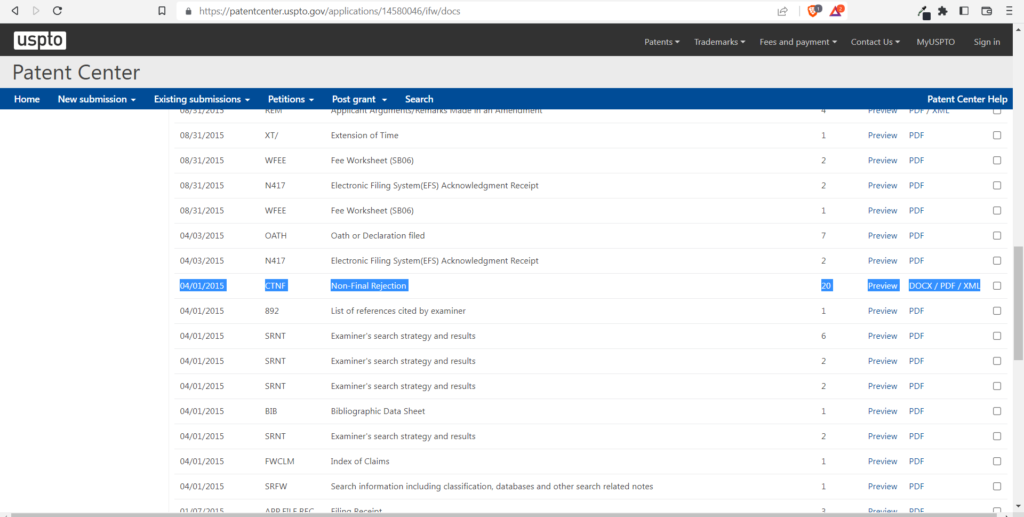Check the box for Non-Final Rejection row
1024x517 pixels.
pos(996,286)
